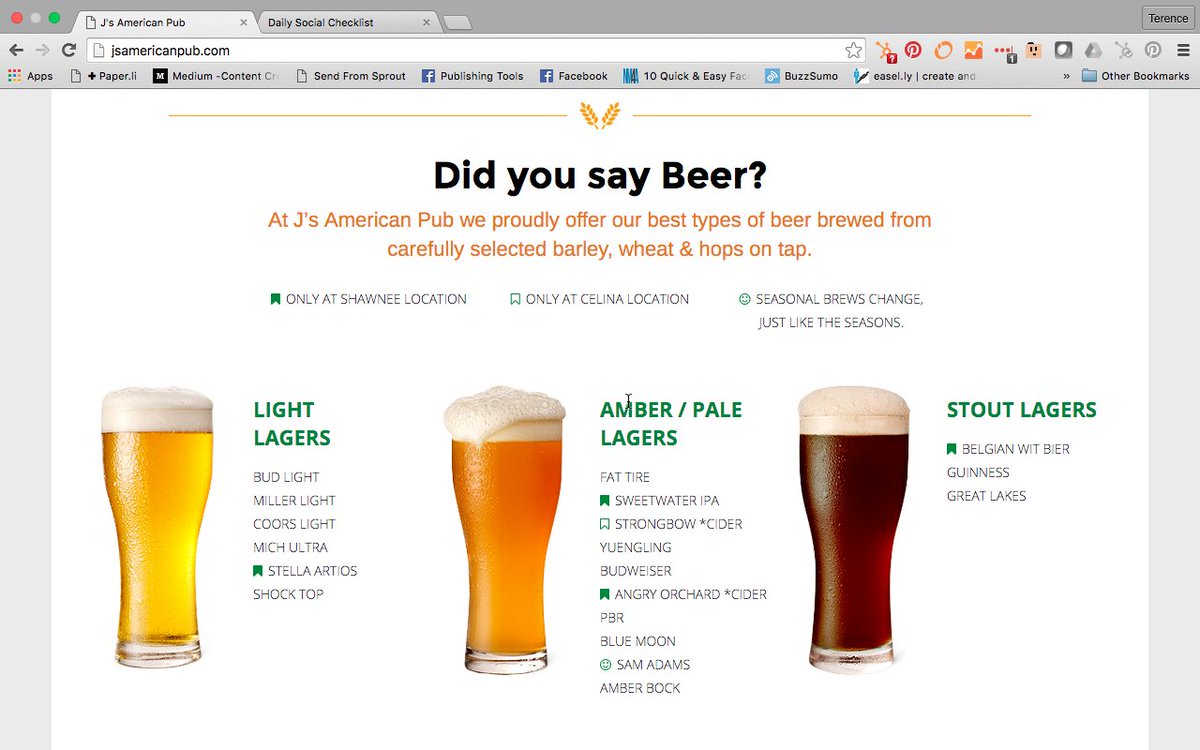1200x750 pixels.
Task: Click the amber lager beer glass image
Action: tap(505, 530)
